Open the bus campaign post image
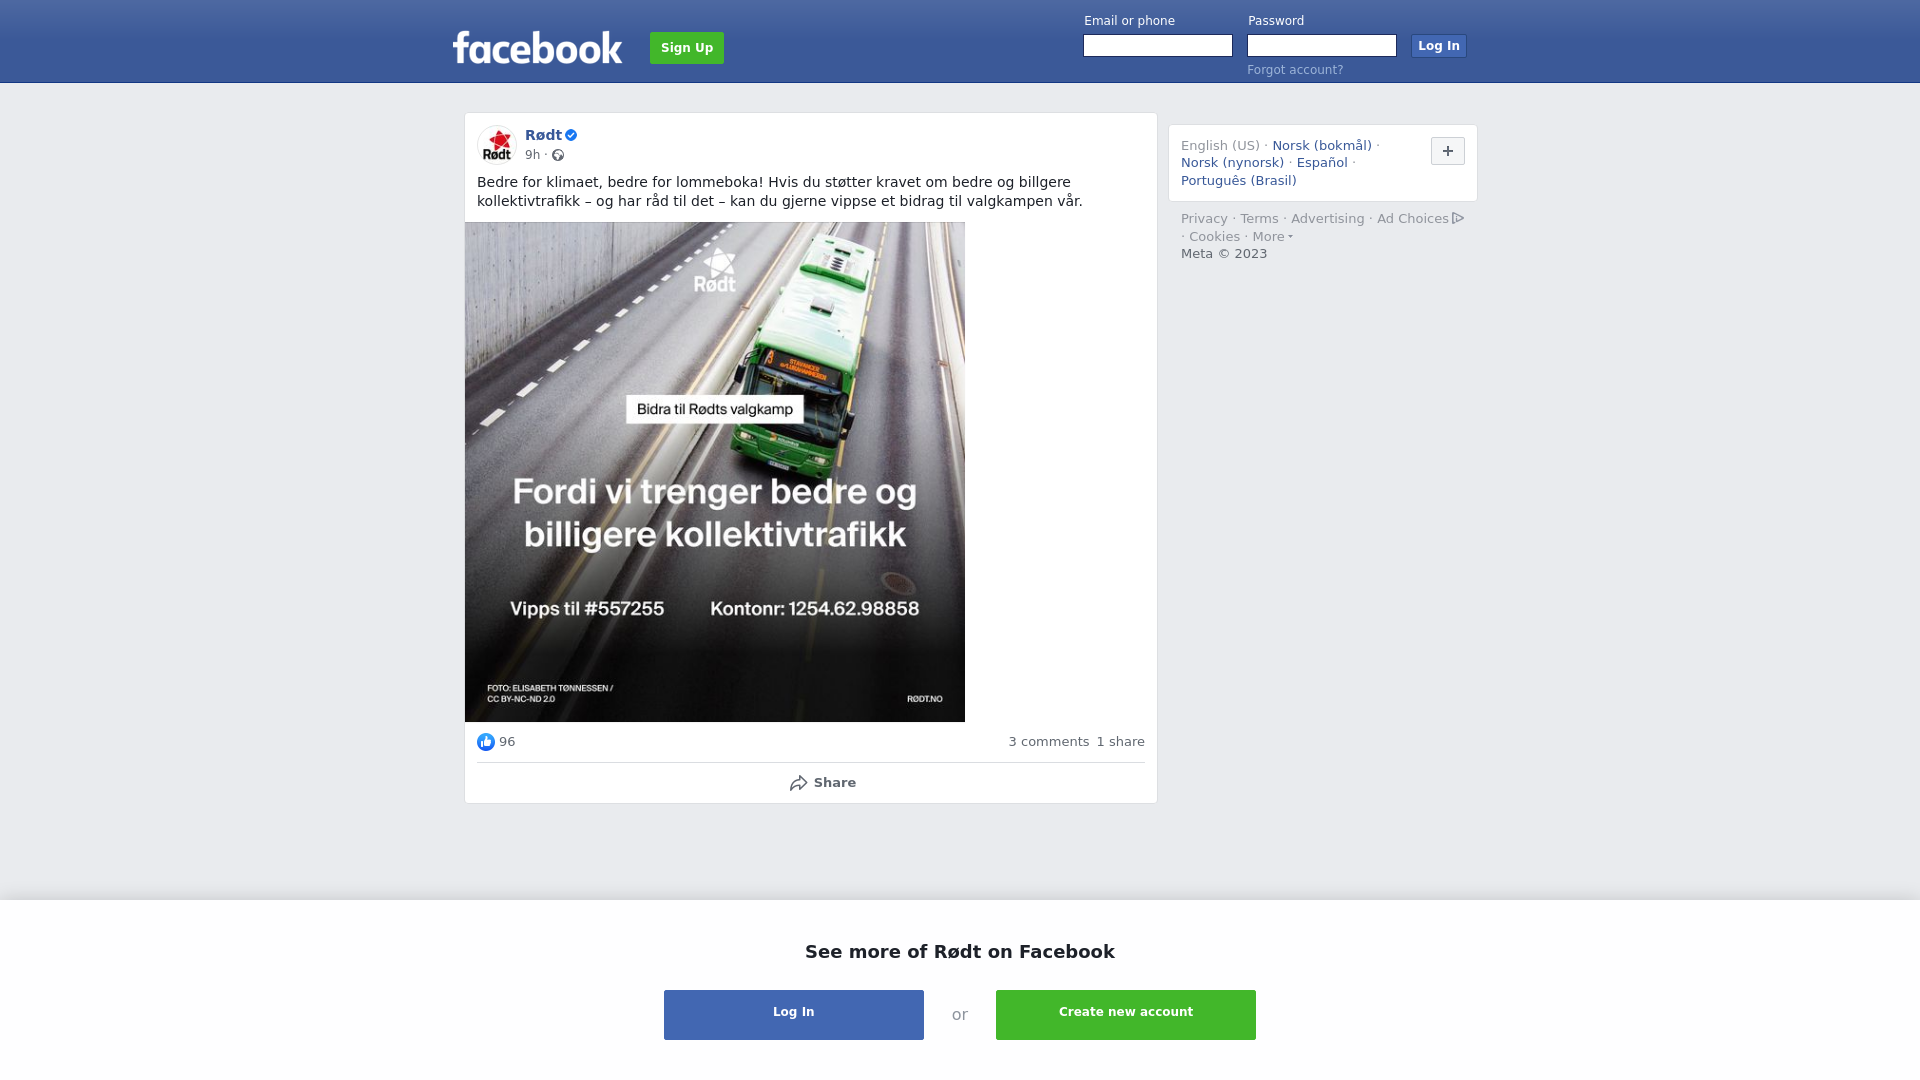Image resolution: width=1920 pixels, height=1080 pixels. tap(715, 472)
